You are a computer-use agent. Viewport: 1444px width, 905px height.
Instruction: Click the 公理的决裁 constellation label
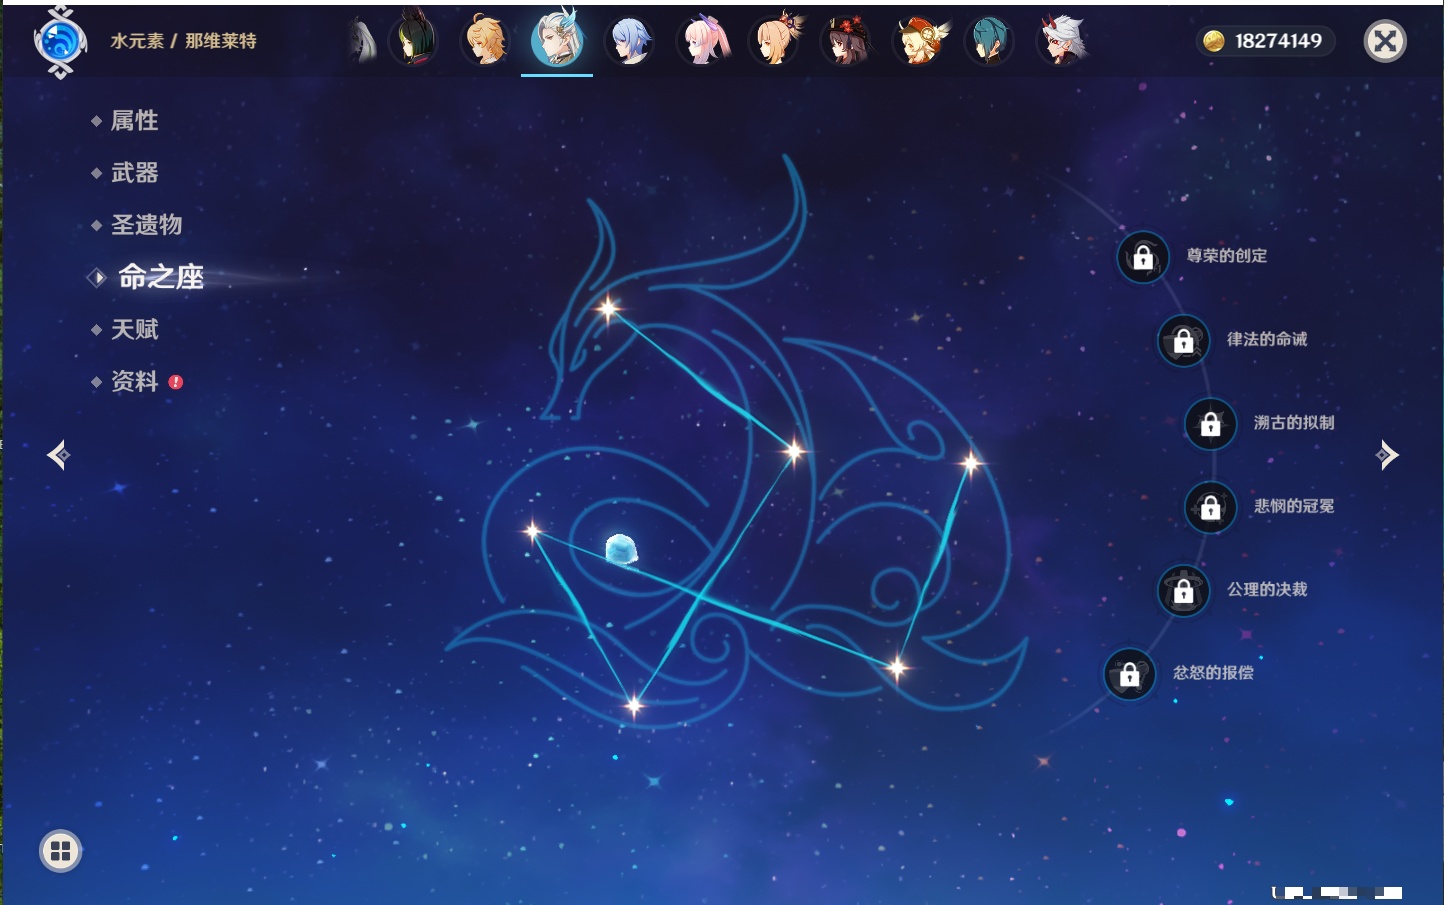pos(1267,589)
